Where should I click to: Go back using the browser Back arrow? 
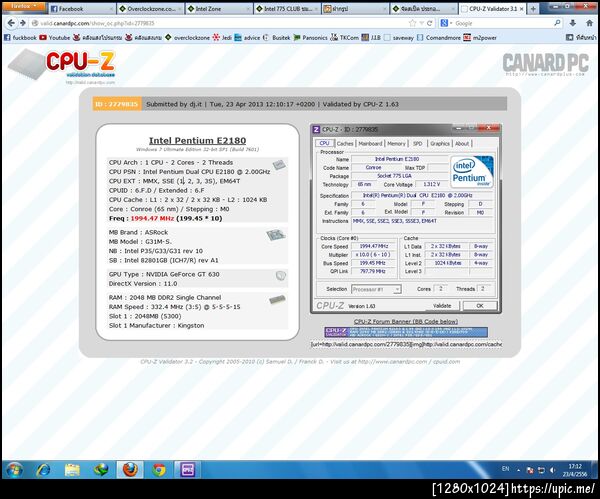(11, 23)
